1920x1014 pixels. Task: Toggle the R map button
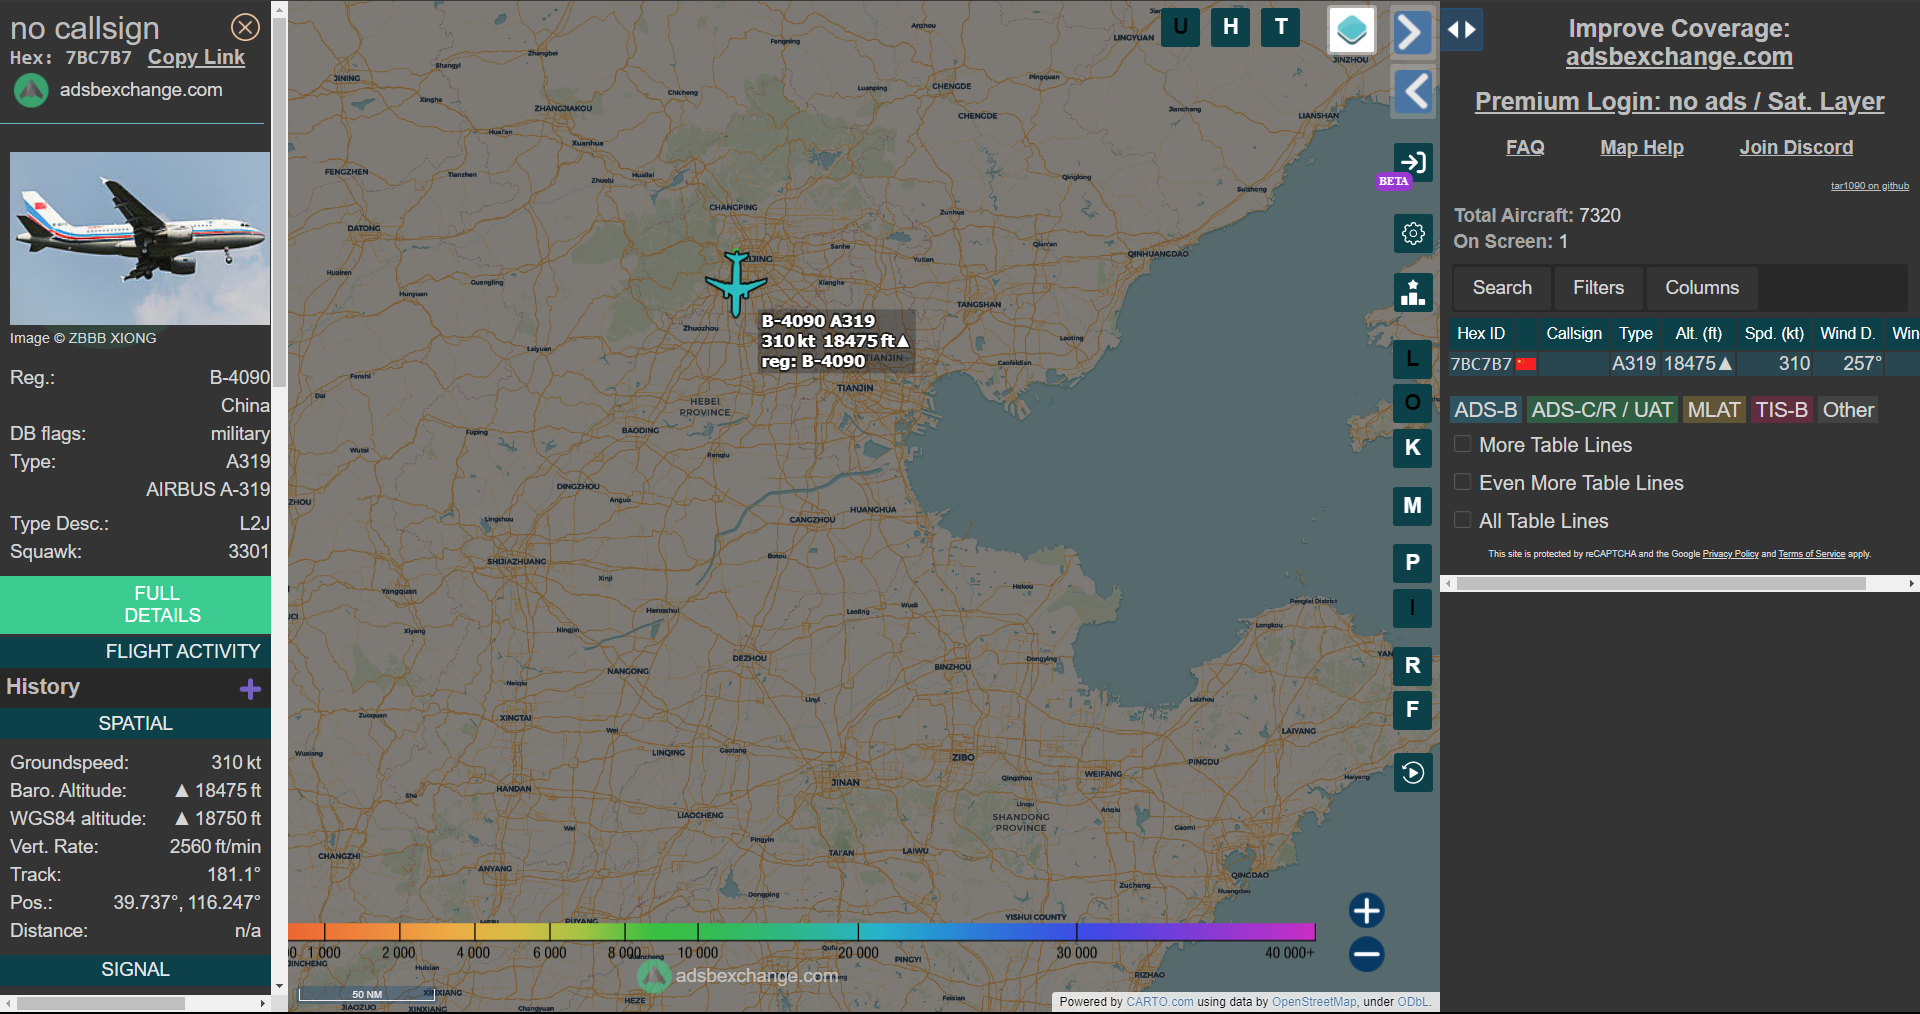[x=1412, y=666]
